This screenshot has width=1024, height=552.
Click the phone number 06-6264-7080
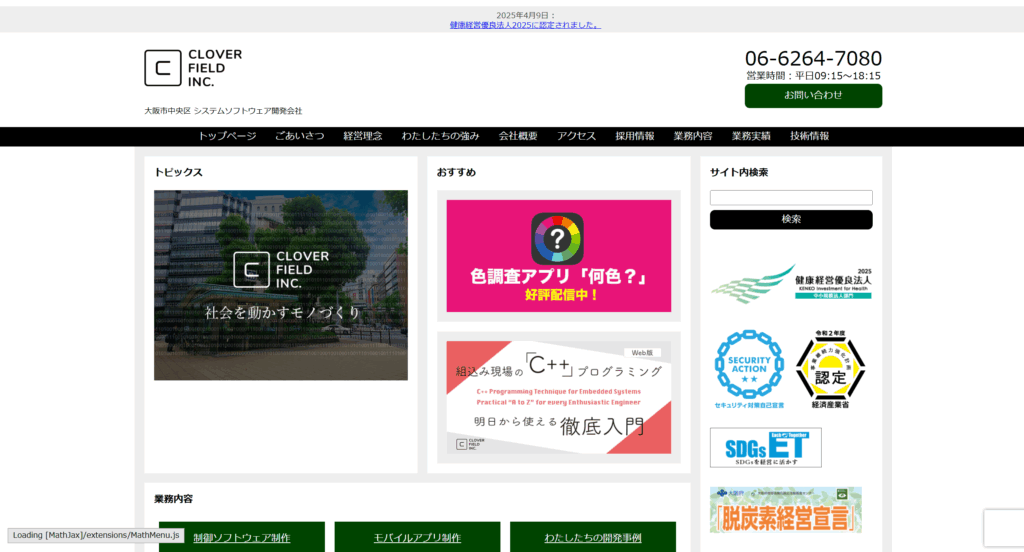pyautogui.click(x=813, y=59)
